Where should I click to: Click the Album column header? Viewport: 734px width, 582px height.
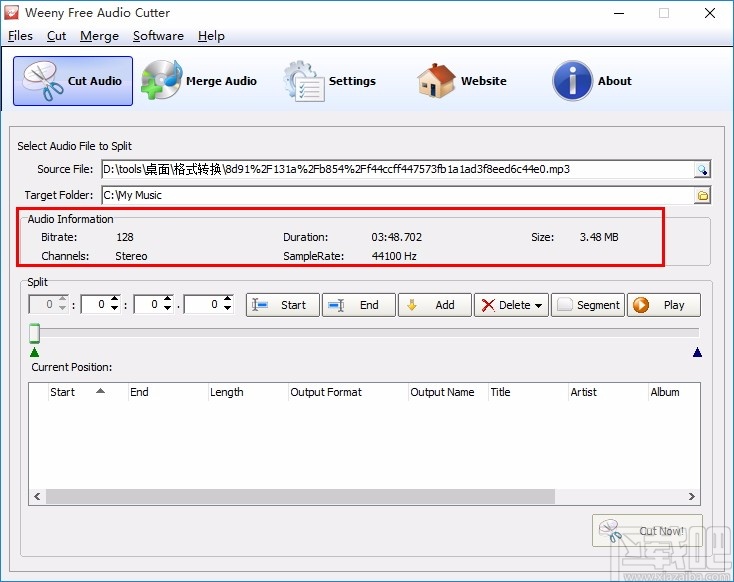[675, 392]
